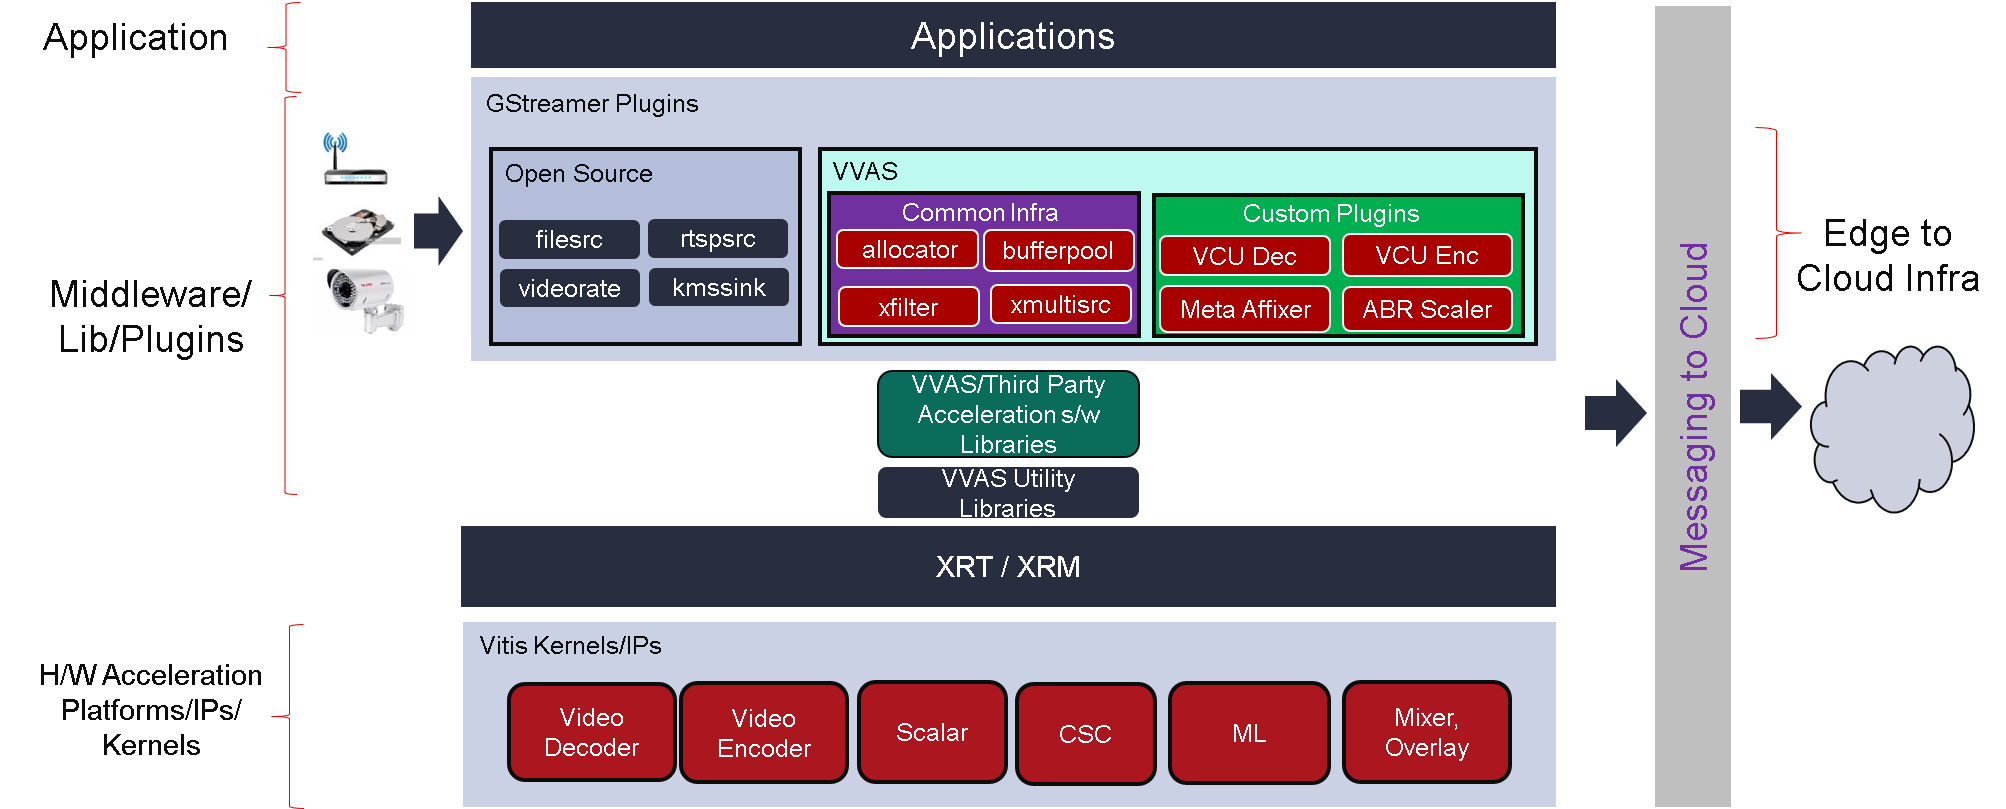Click the hard disk drive icon
Screen dimensions: 2006x809
pyautogui.click(x=360, y=232)
